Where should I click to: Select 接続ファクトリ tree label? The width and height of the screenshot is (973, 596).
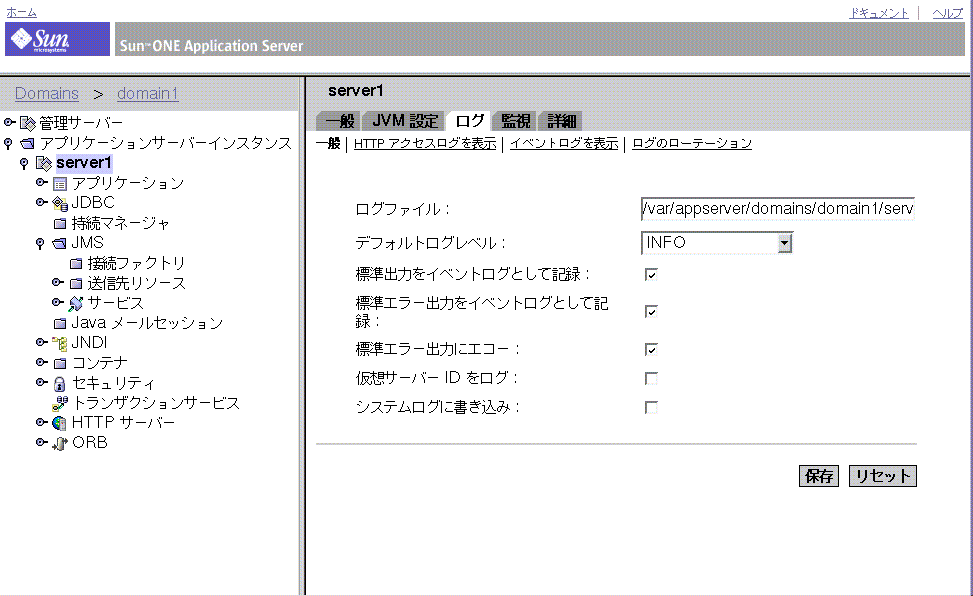click(x=137, y=264)
